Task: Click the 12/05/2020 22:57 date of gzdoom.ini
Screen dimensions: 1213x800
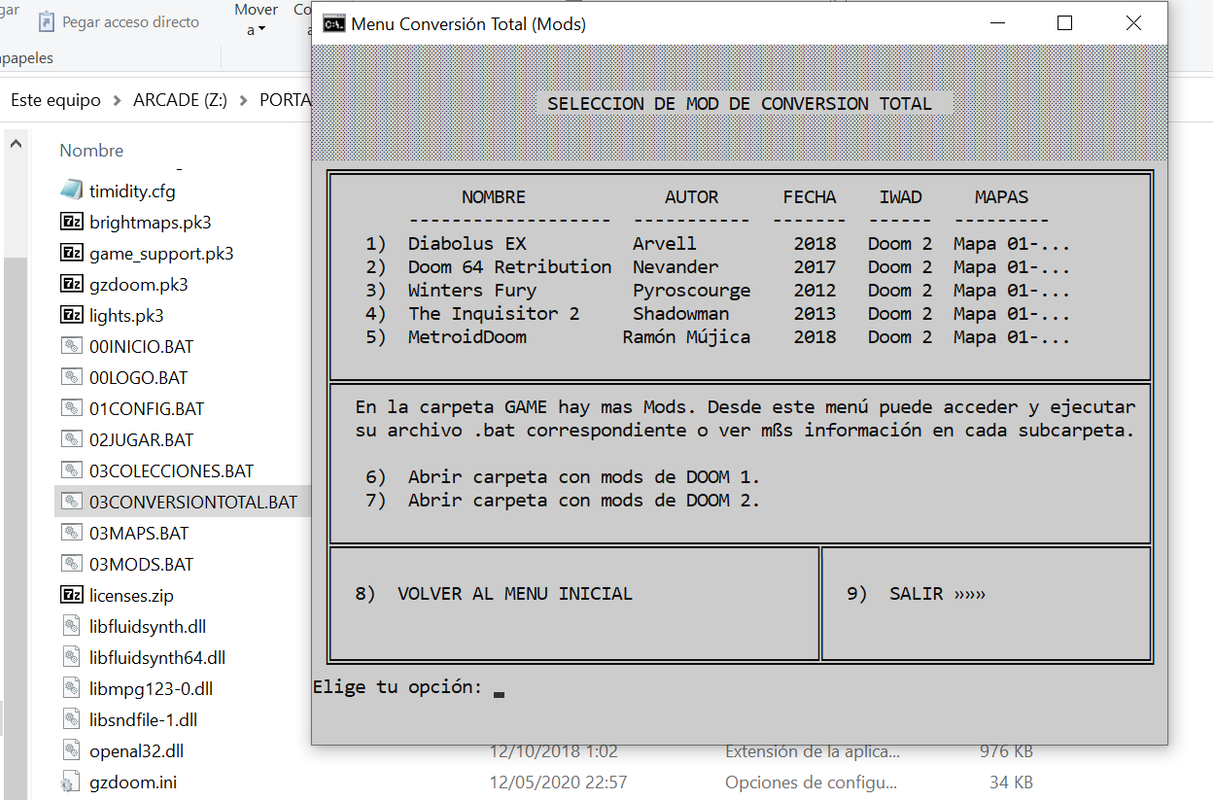Action: [x=559, y=782]
